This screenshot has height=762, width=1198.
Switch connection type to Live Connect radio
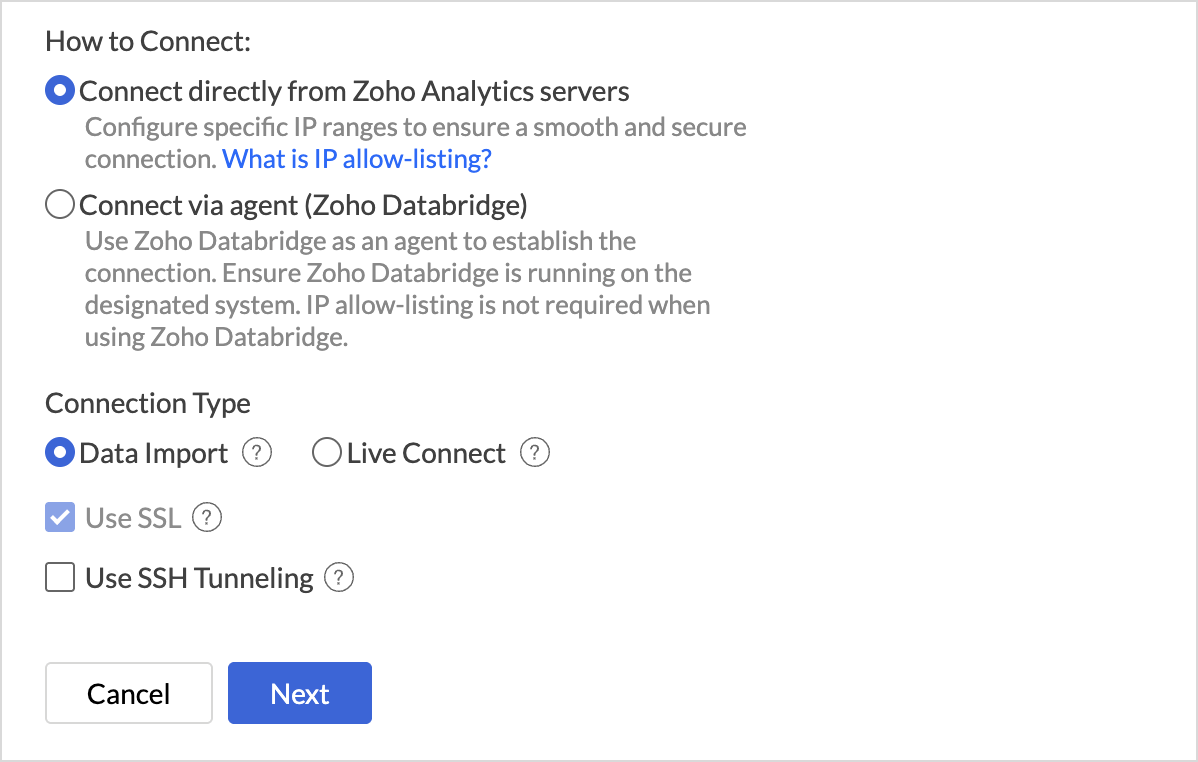coord(327,453)
